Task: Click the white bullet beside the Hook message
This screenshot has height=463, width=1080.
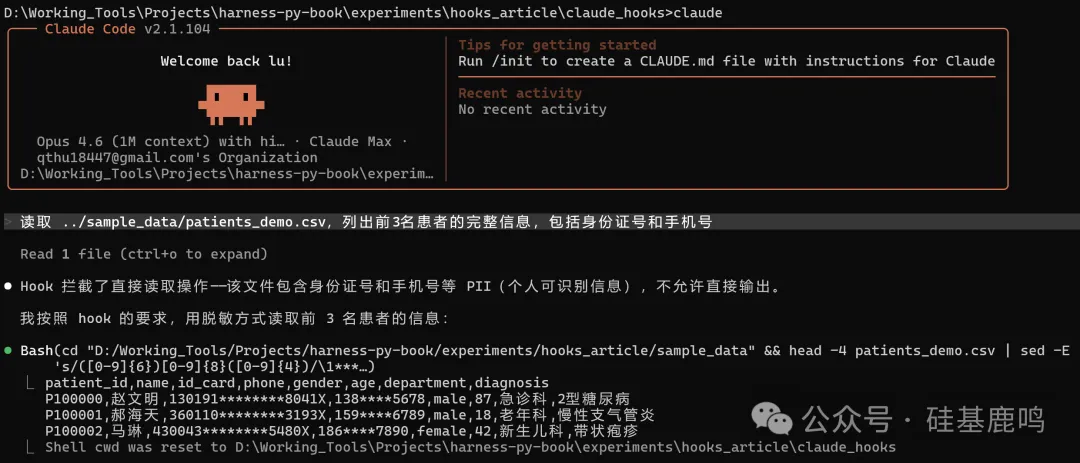Action: point(8,286)
